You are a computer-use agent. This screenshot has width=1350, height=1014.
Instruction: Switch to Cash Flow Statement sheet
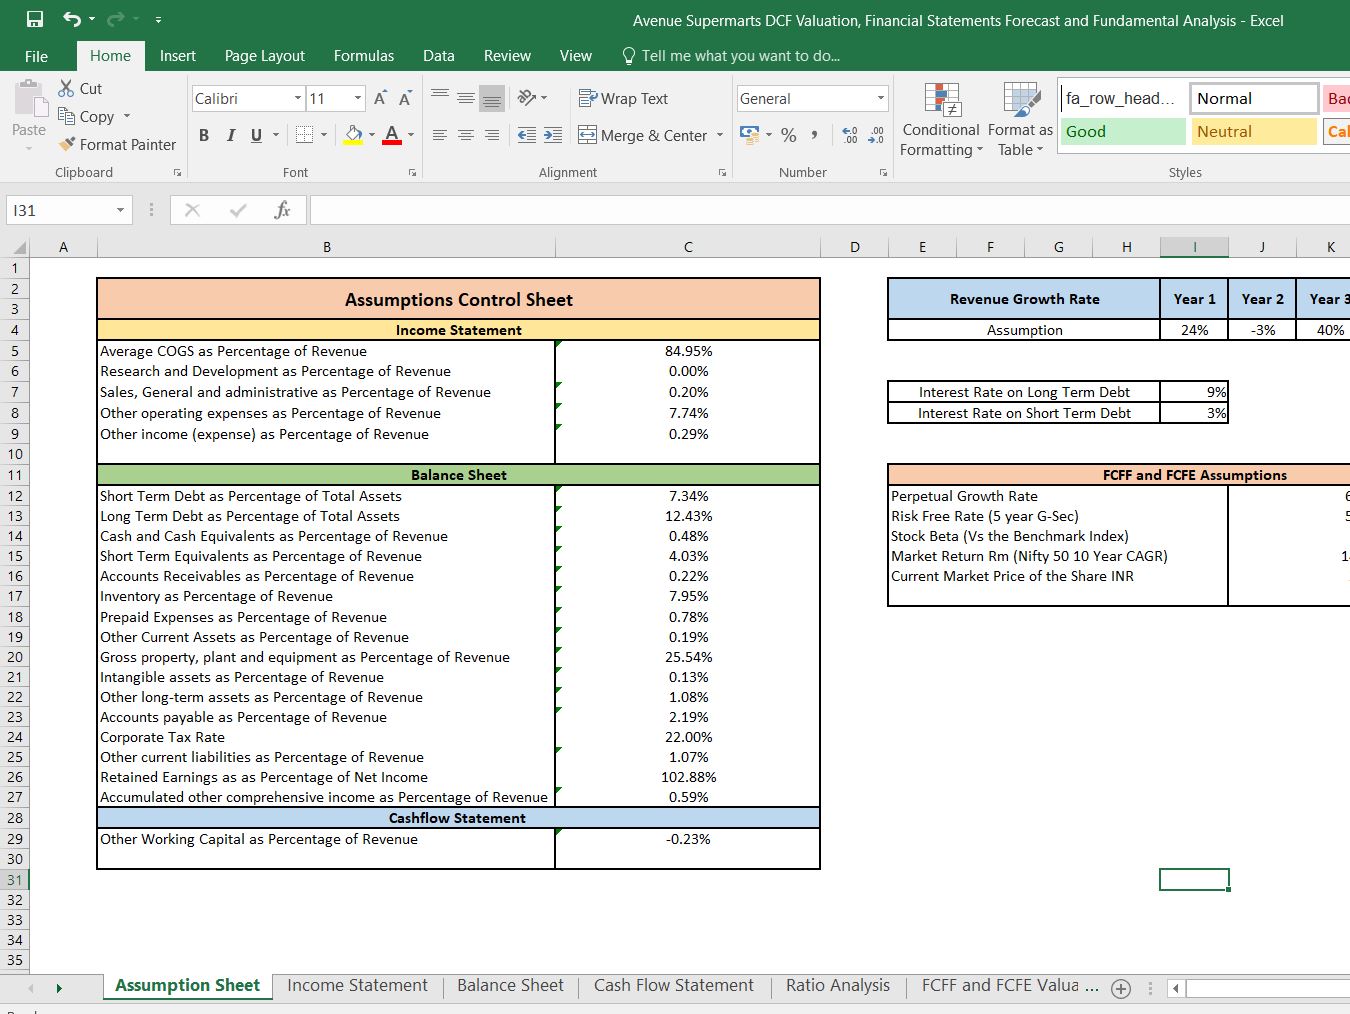[x=674, y=986]
